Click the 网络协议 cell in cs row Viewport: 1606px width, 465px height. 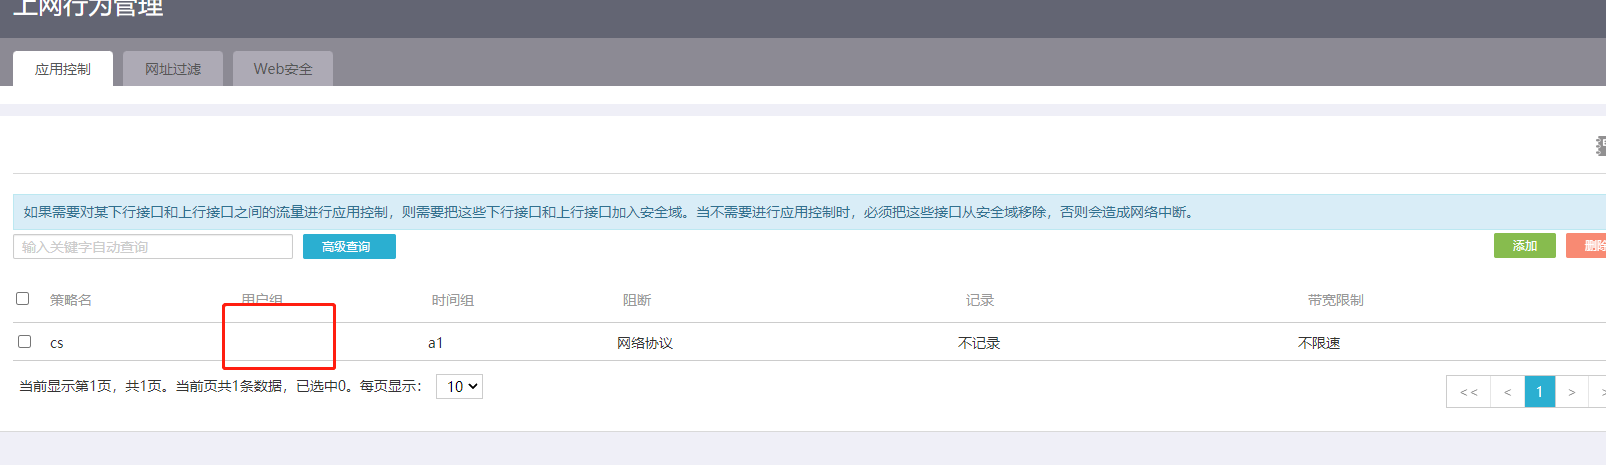click(x=645, y=343)
